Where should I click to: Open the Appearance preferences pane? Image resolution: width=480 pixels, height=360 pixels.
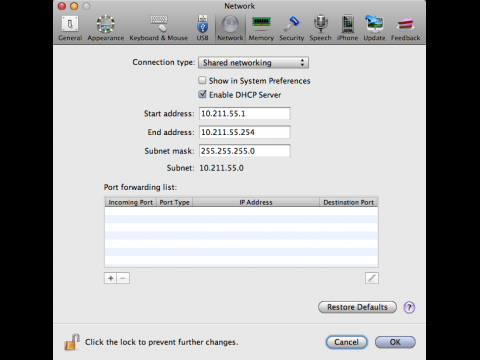[x=105, y=29]
